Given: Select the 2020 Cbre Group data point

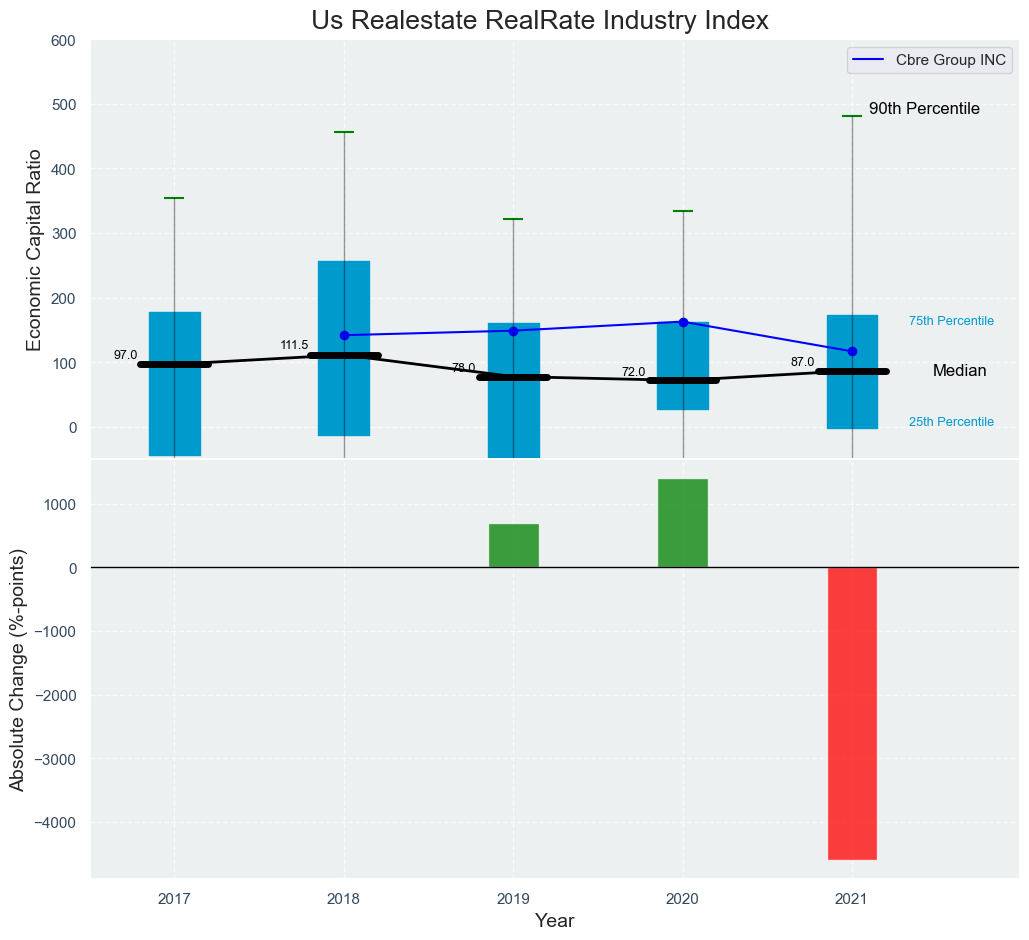Looking at the screenshot, I should coord(683,322).
